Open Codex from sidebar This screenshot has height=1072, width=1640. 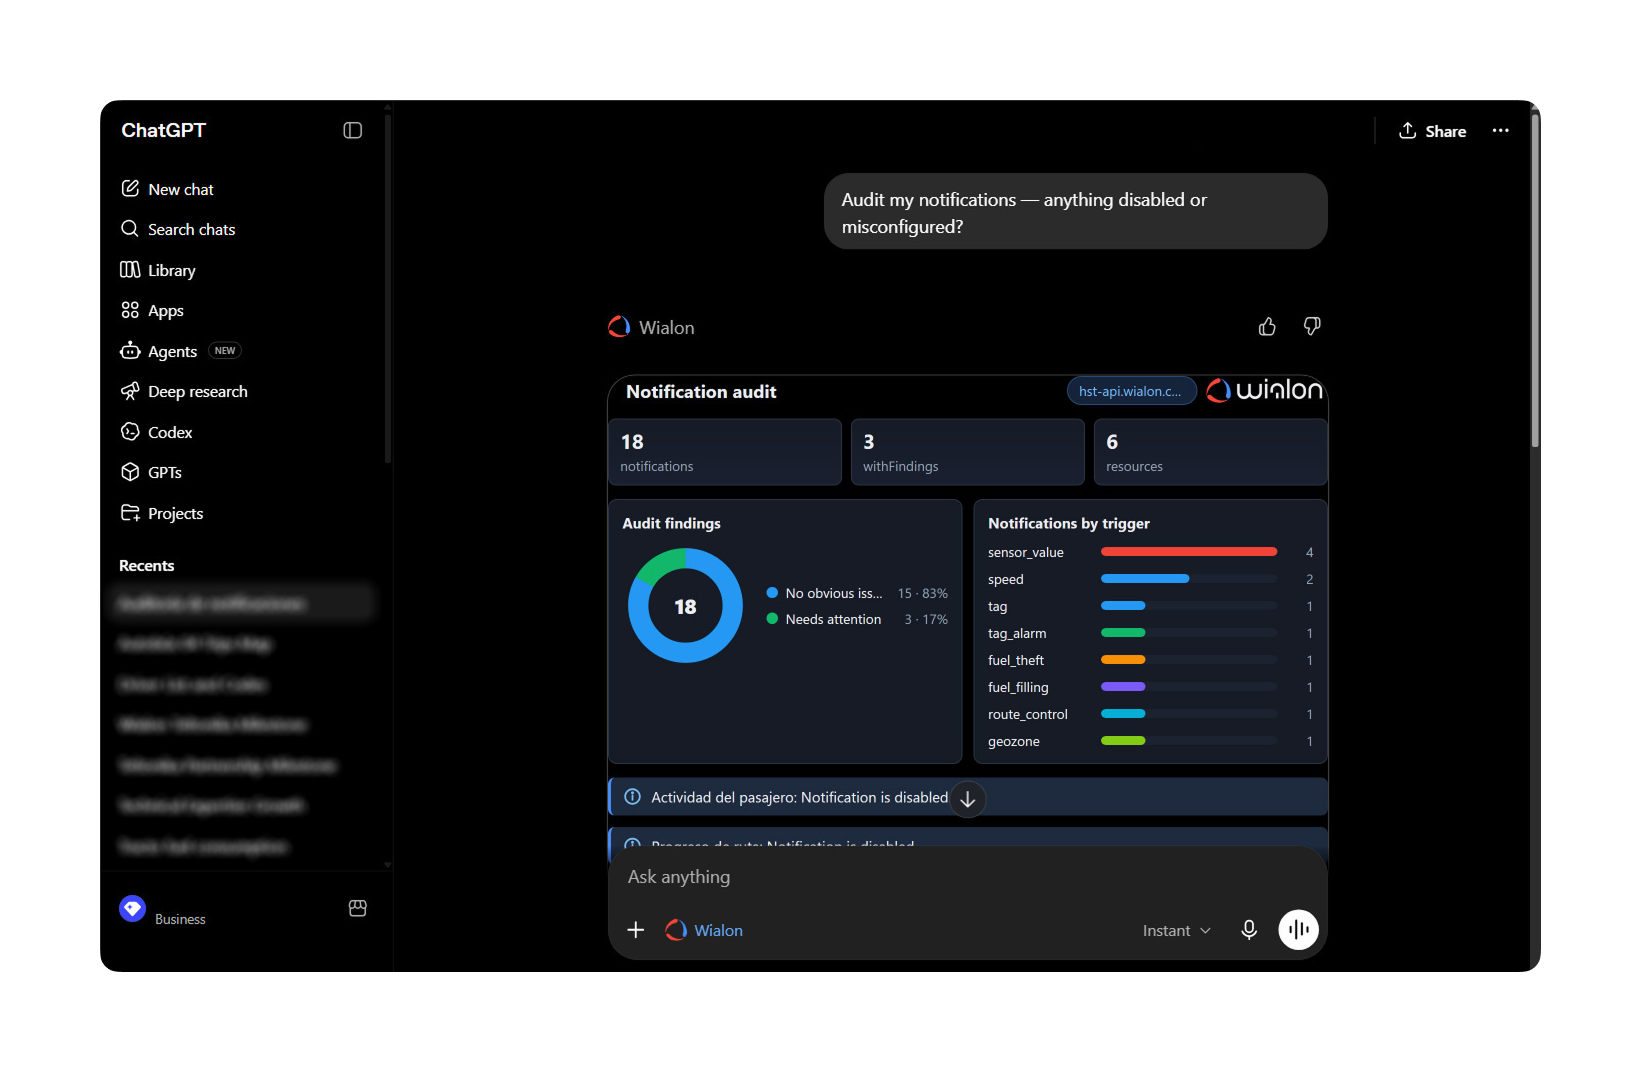pyautogui.click(x=156, y=432)
